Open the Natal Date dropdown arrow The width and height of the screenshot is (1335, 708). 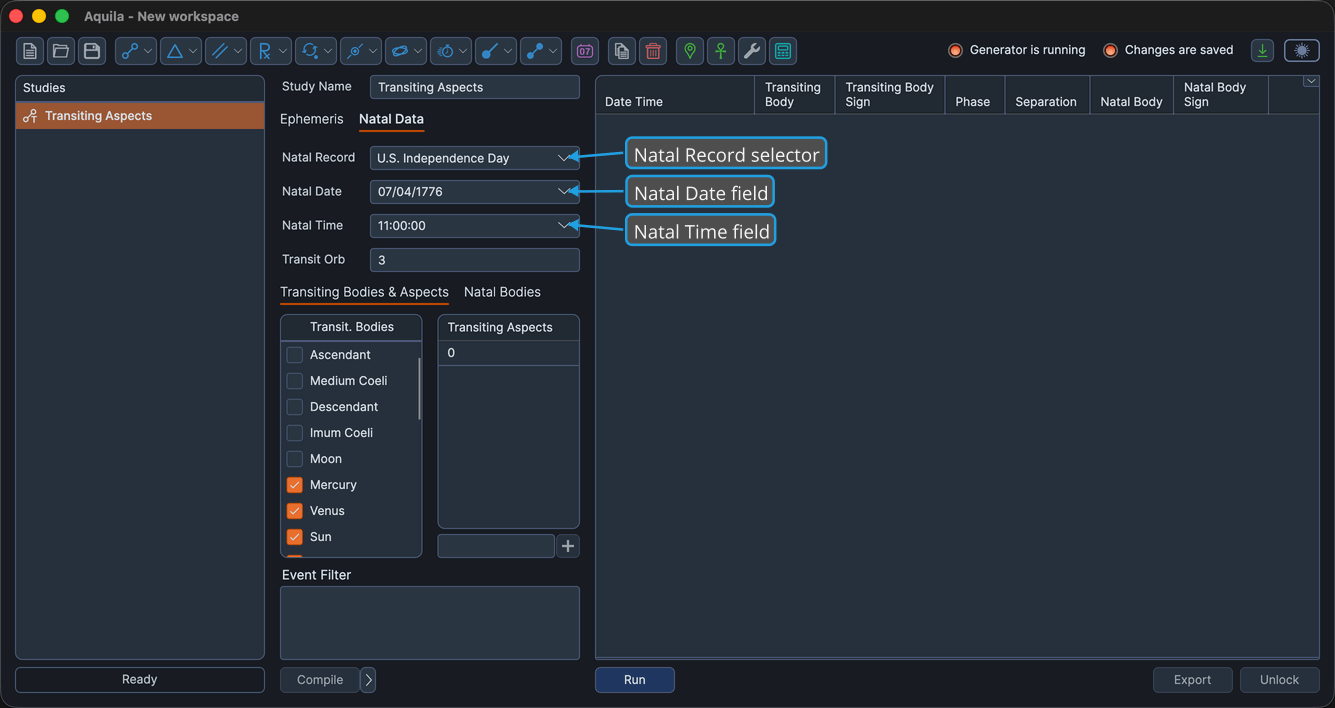coord(565,192)
